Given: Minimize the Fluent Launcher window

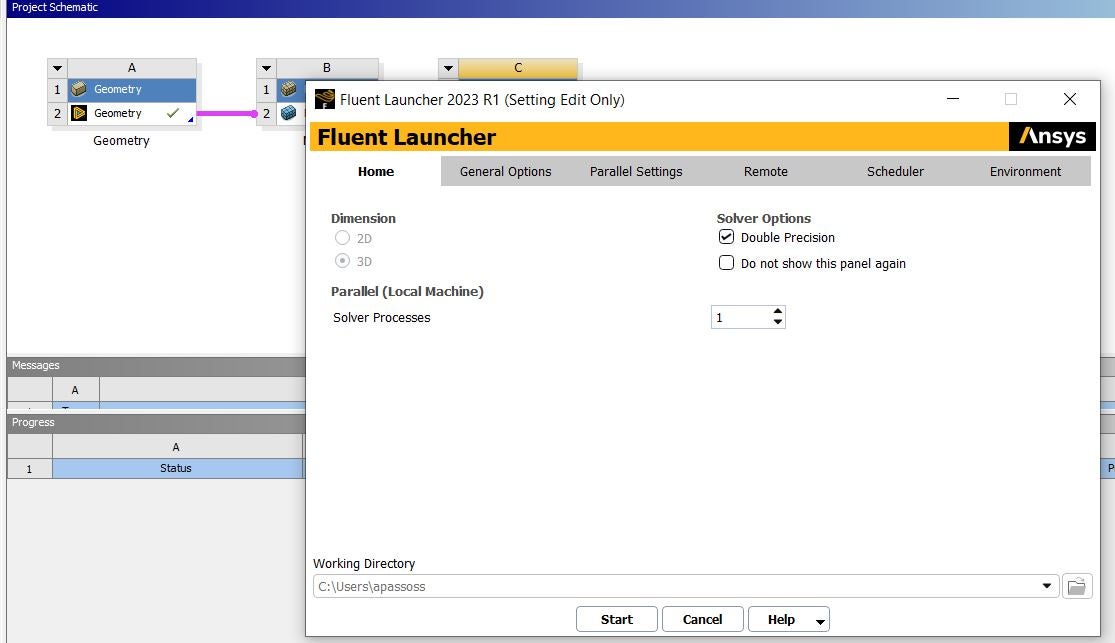Looking at the screenshot, I should [x=953, y=99].
